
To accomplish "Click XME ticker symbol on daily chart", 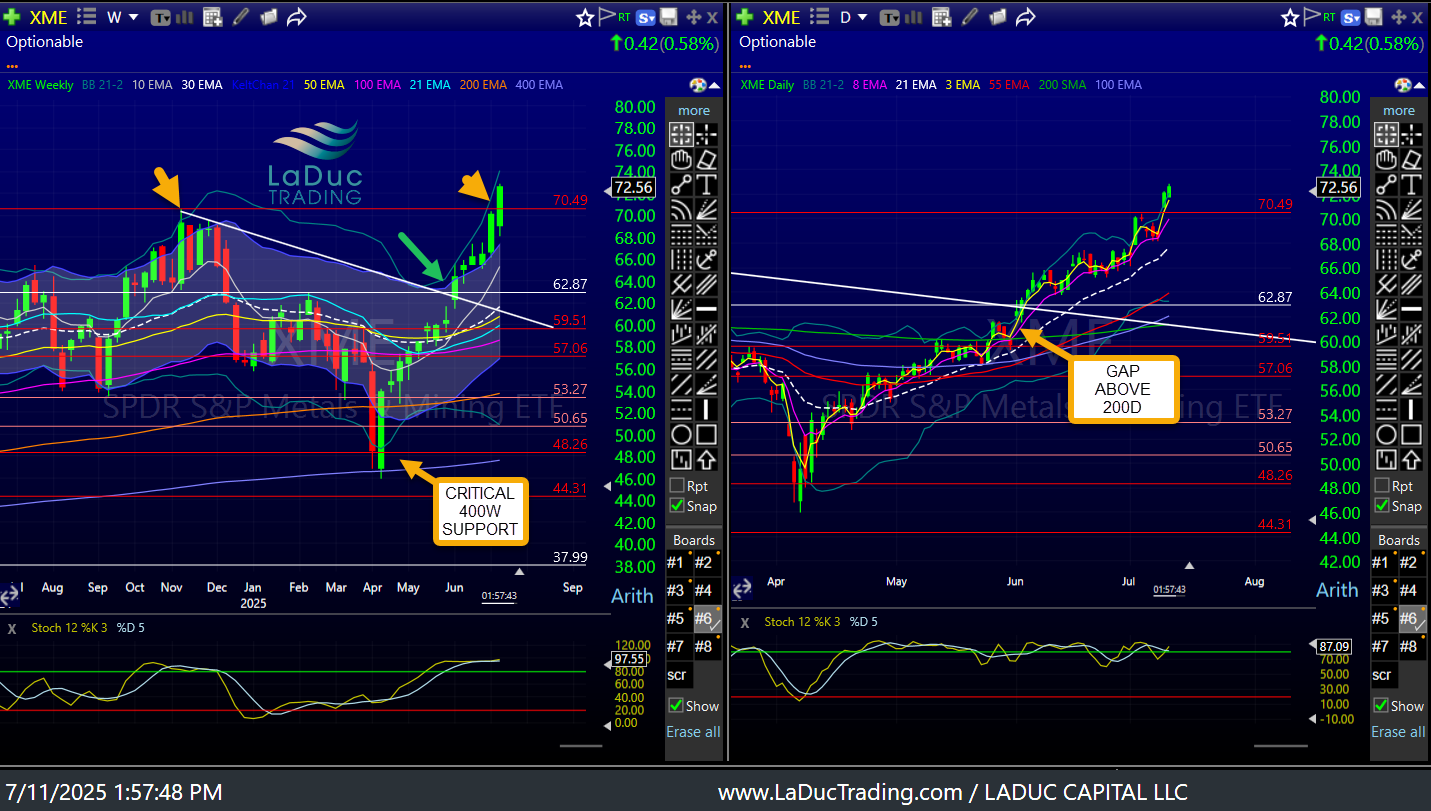I will [x=781, y=17].
